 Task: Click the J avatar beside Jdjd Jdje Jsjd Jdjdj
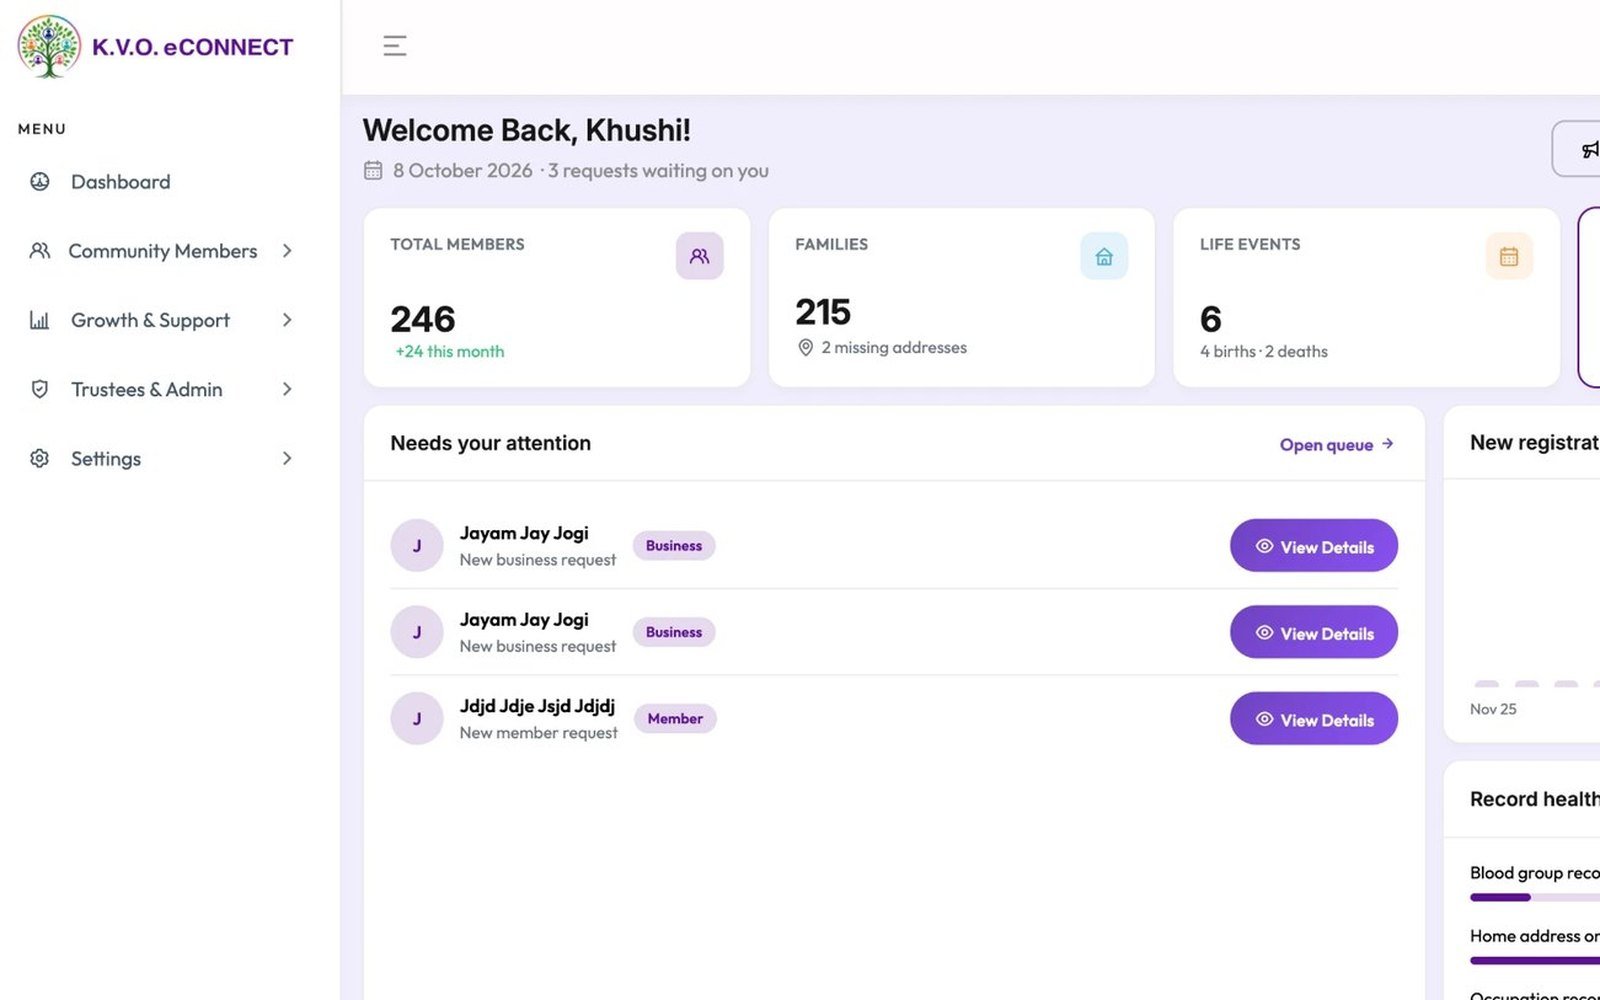(417, 718)
